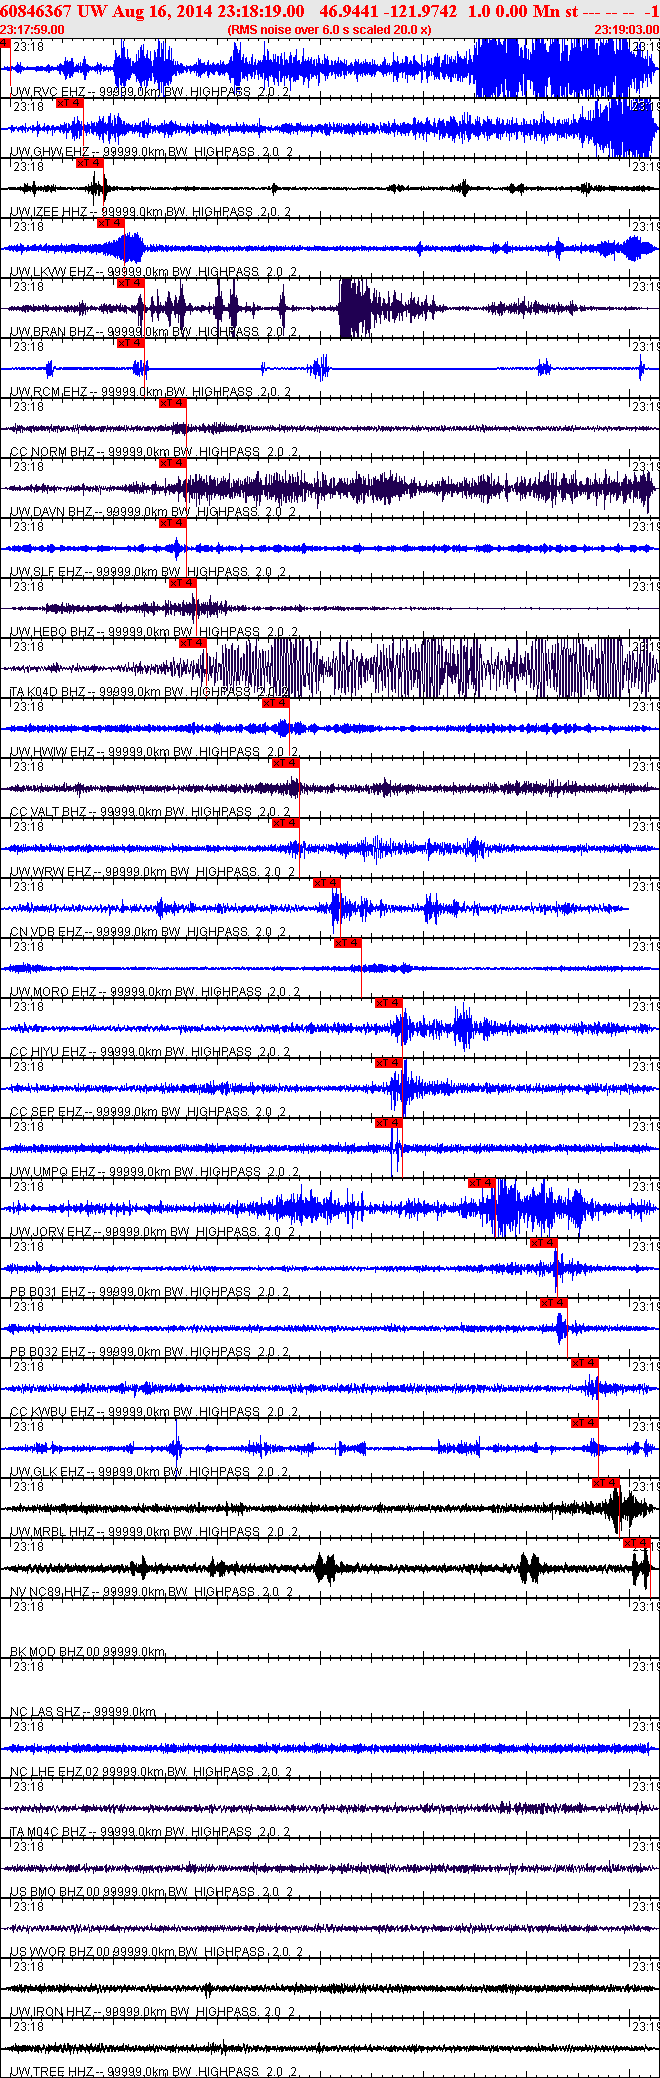Click the red pick flag on UW.LKVW trace
The width and height of the screenshot is (660, 2078).
tap(111, 223)
